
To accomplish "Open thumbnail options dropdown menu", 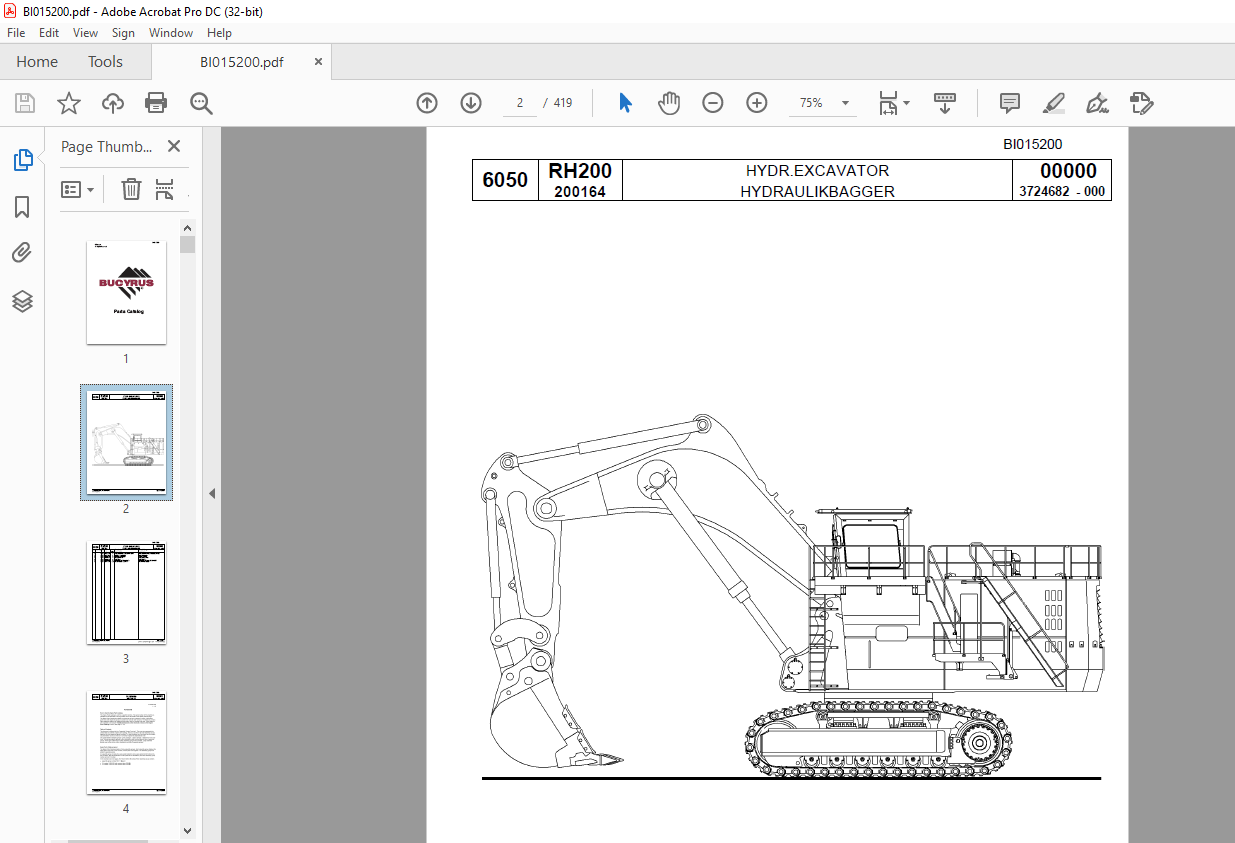I will [77, 189].
